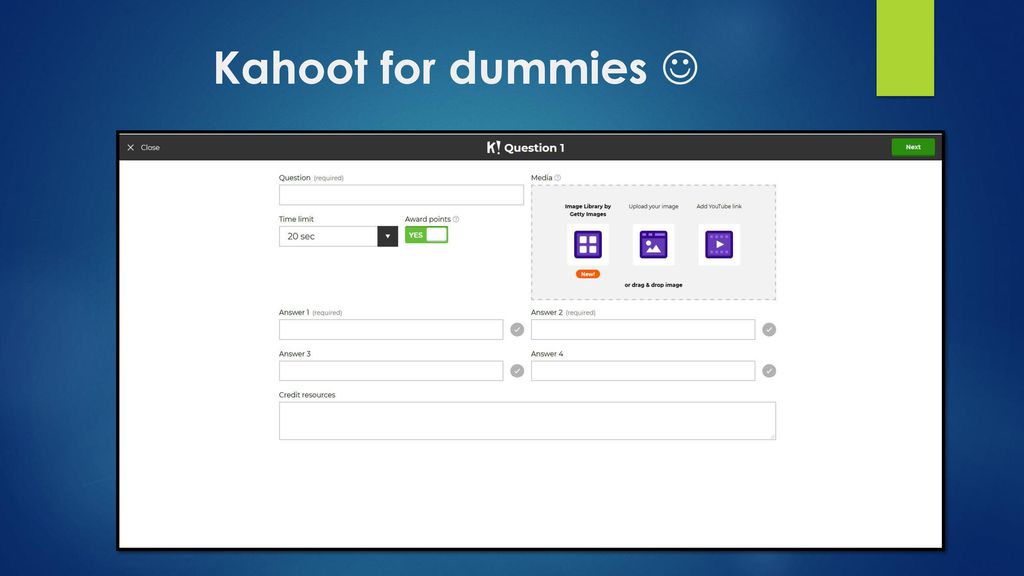This screenshot has height=576, width=1024.
Task: Toggle the Award points YES switch
Action: (x=426, y=235)
